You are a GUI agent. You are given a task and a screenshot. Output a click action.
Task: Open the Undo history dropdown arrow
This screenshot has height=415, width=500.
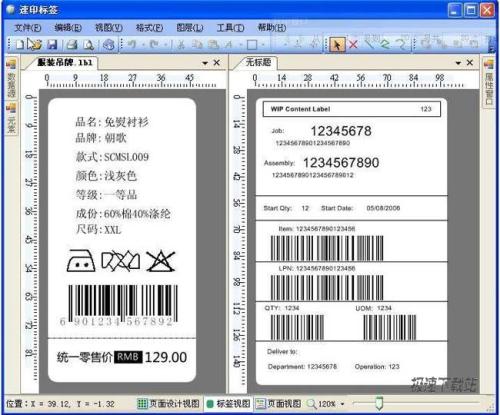(x=143, y=44)
